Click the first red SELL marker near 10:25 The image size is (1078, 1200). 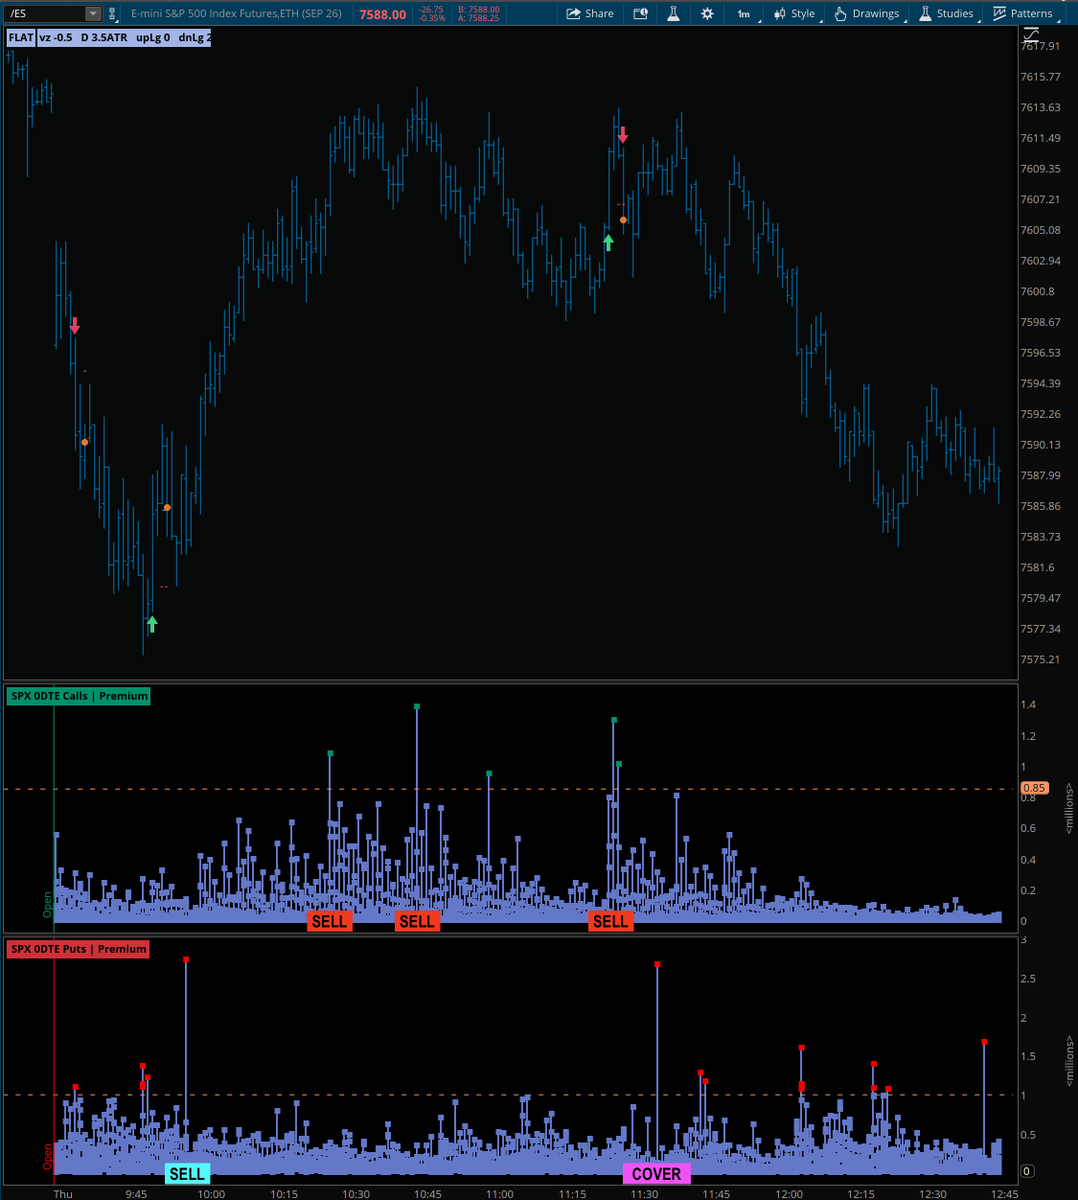pos(329,921)
